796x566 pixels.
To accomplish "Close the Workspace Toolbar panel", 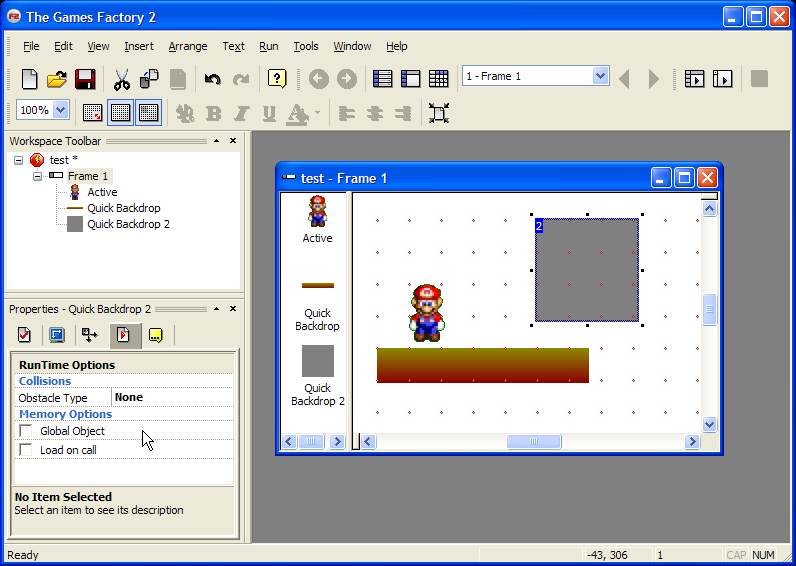I will tap(233, 141).
